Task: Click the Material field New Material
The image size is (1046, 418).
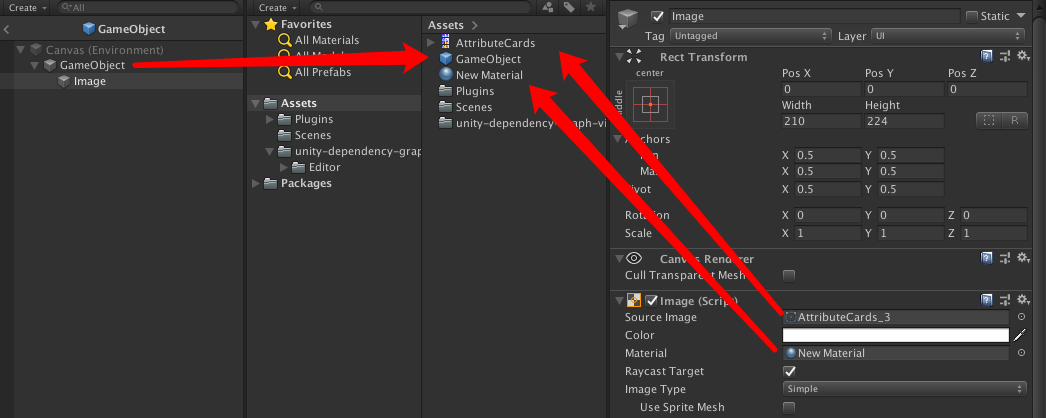Action: coord(896,353)
